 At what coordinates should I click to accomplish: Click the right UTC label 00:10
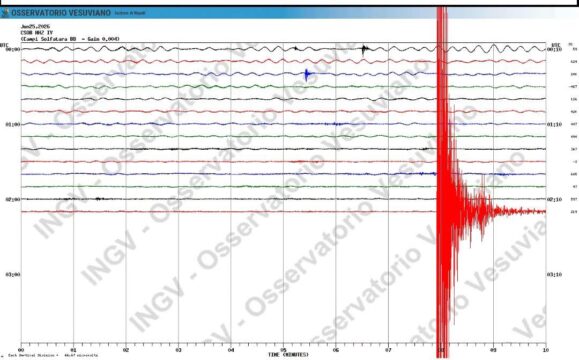coord(554,49)
